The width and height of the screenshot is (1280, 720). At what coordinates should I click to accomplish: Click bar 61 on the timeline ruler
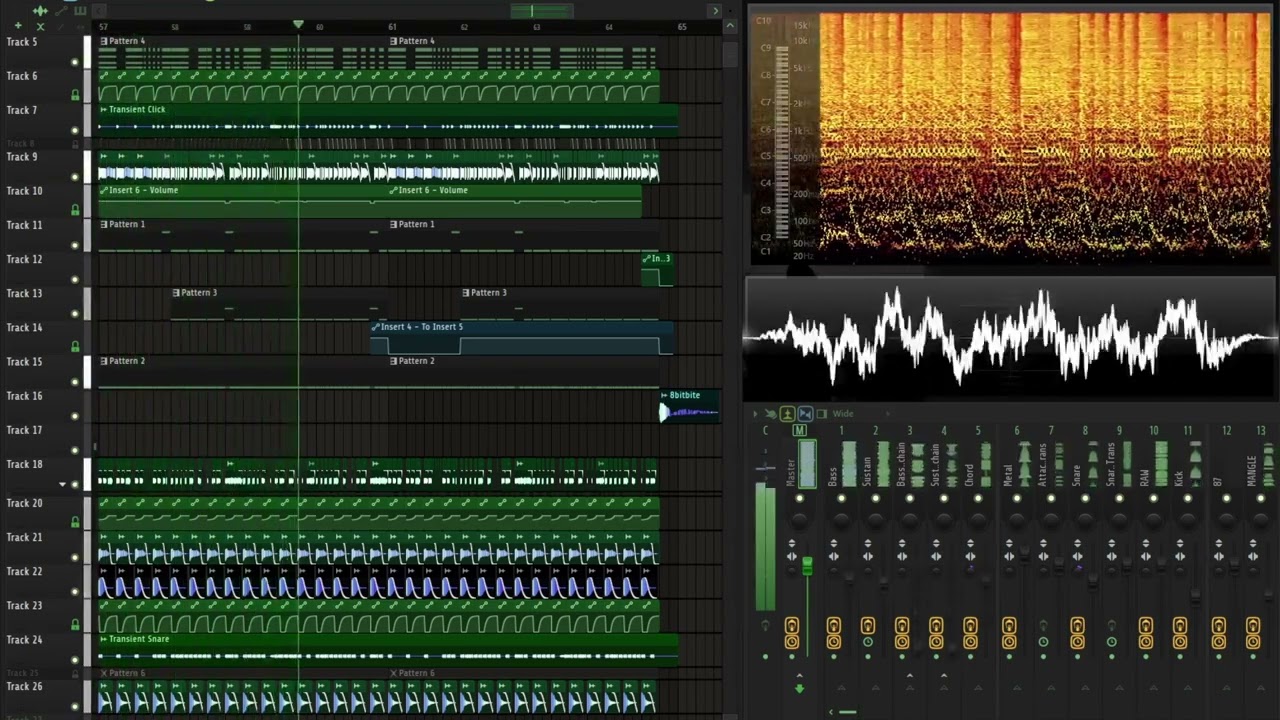[x=392, y=27]
